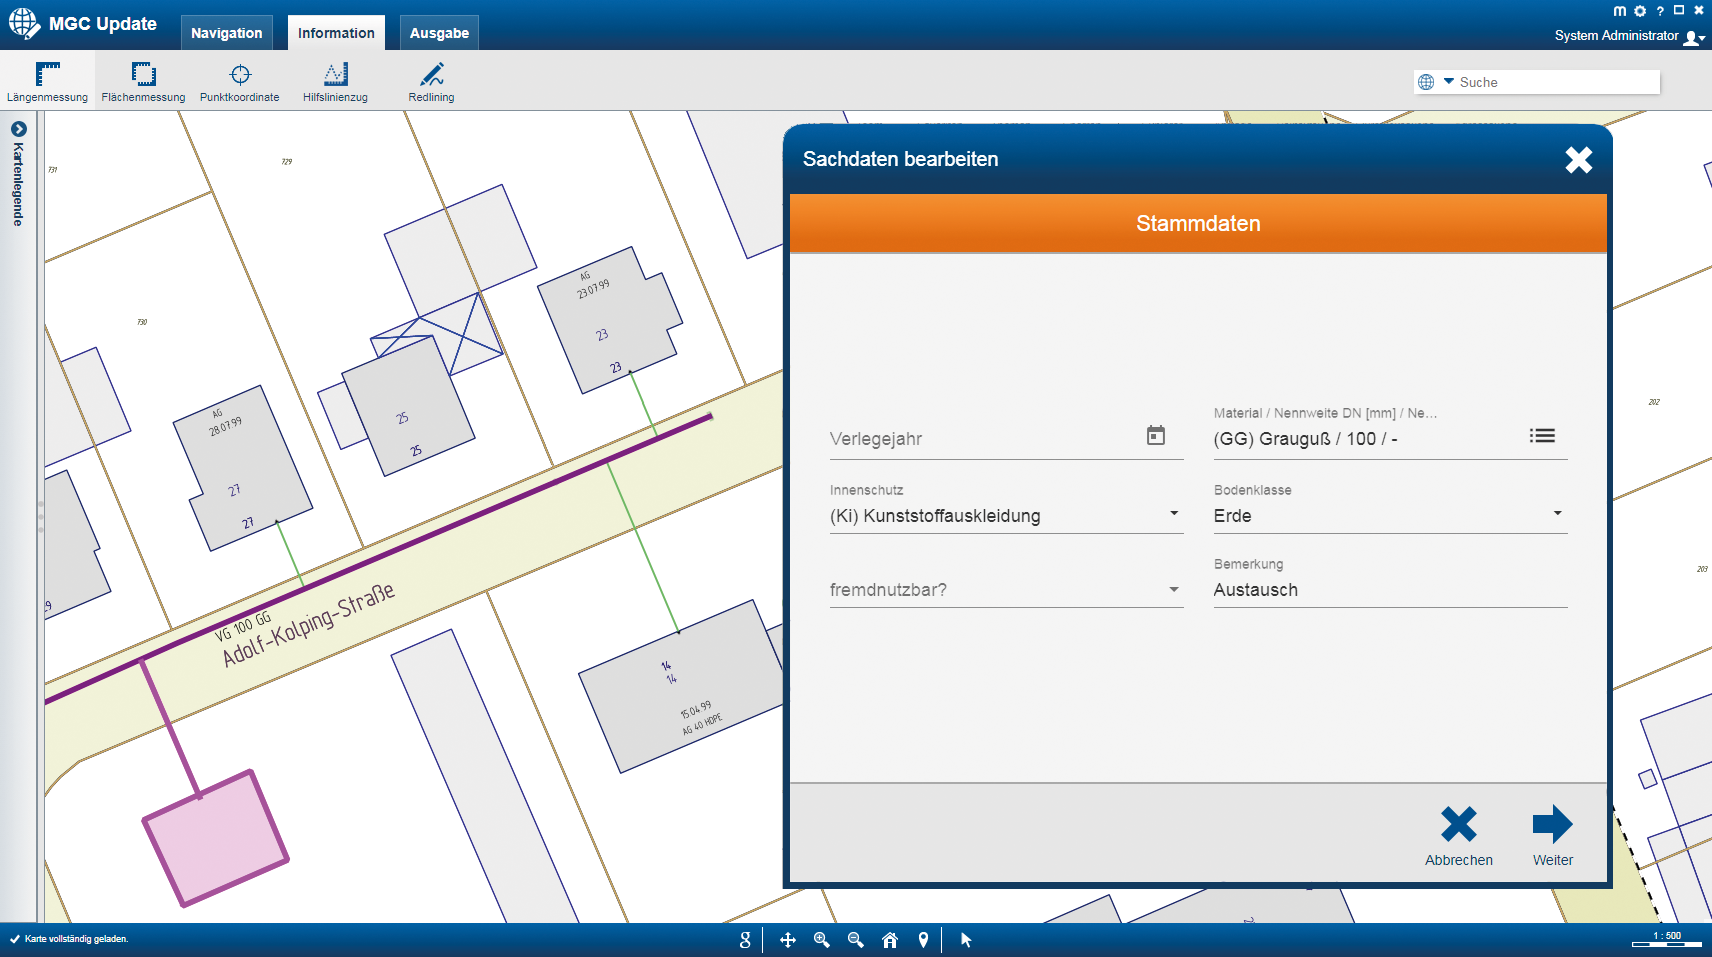Expand the Bodenklasse dropdown showing Erde
This screenshot has height=957, width=1712.
click(1557, 514)
